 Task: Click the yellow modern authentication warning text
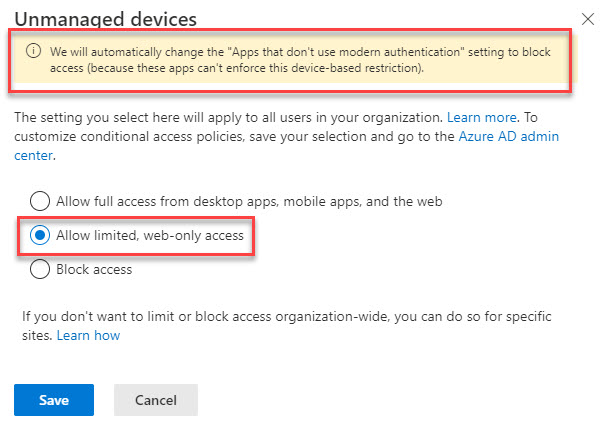click(300, 60)
